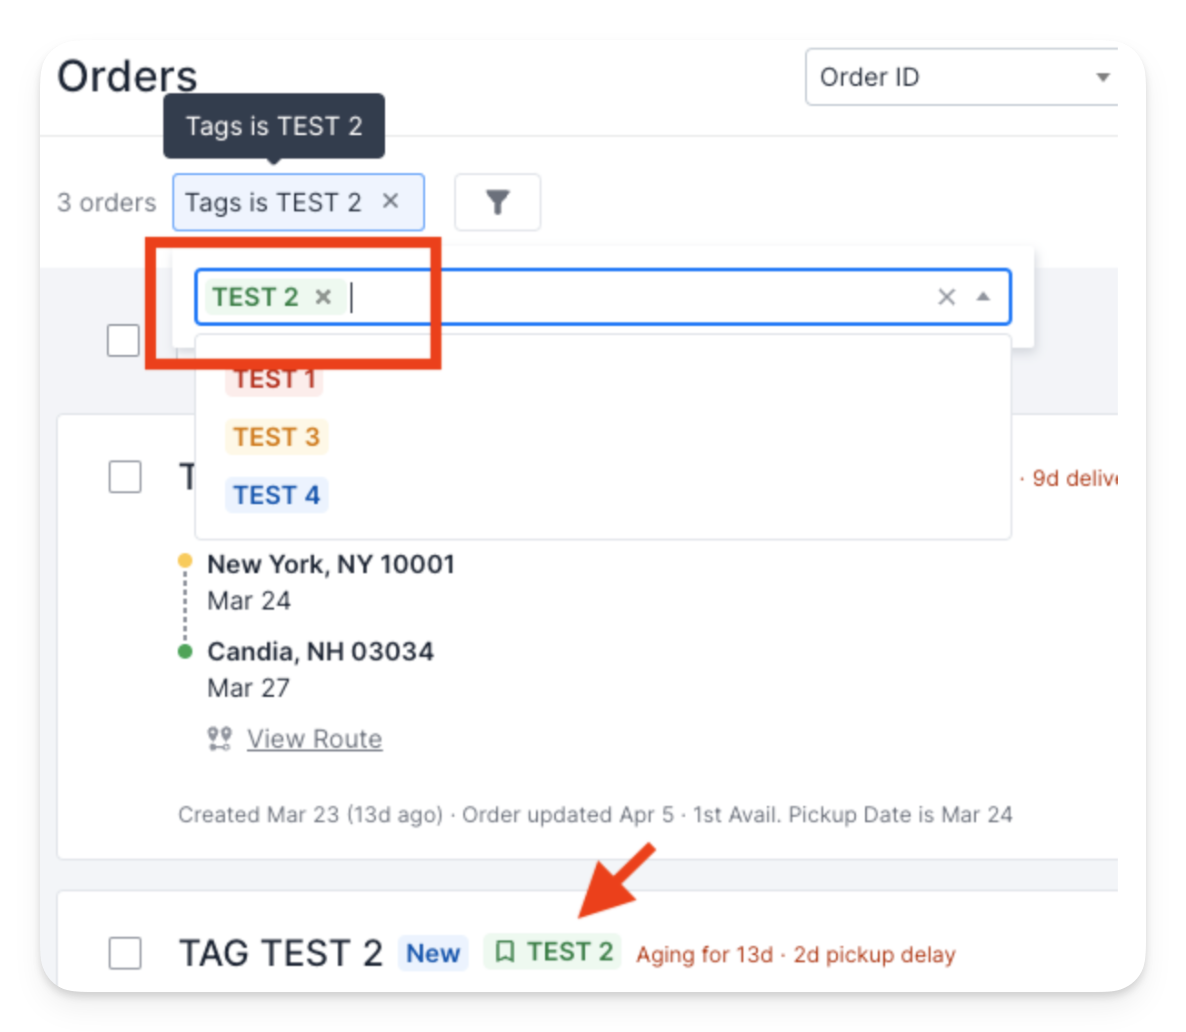
Task: Open the View Route link
Action: tap(315, 738)
